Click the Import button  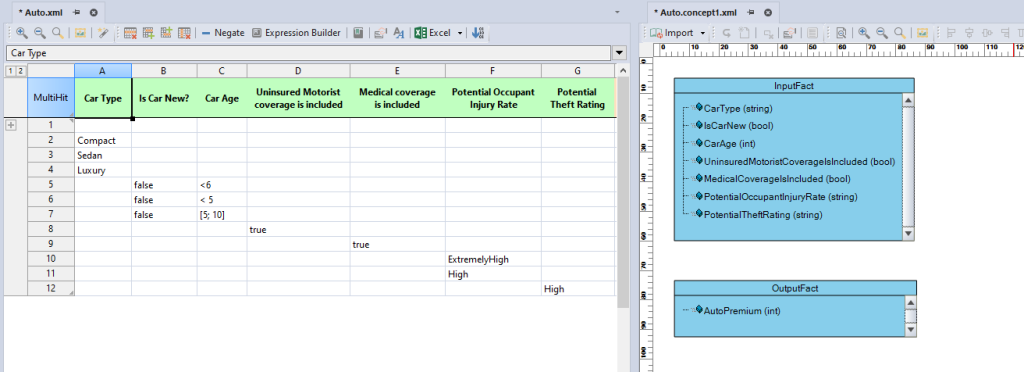[x=671, y=33]
